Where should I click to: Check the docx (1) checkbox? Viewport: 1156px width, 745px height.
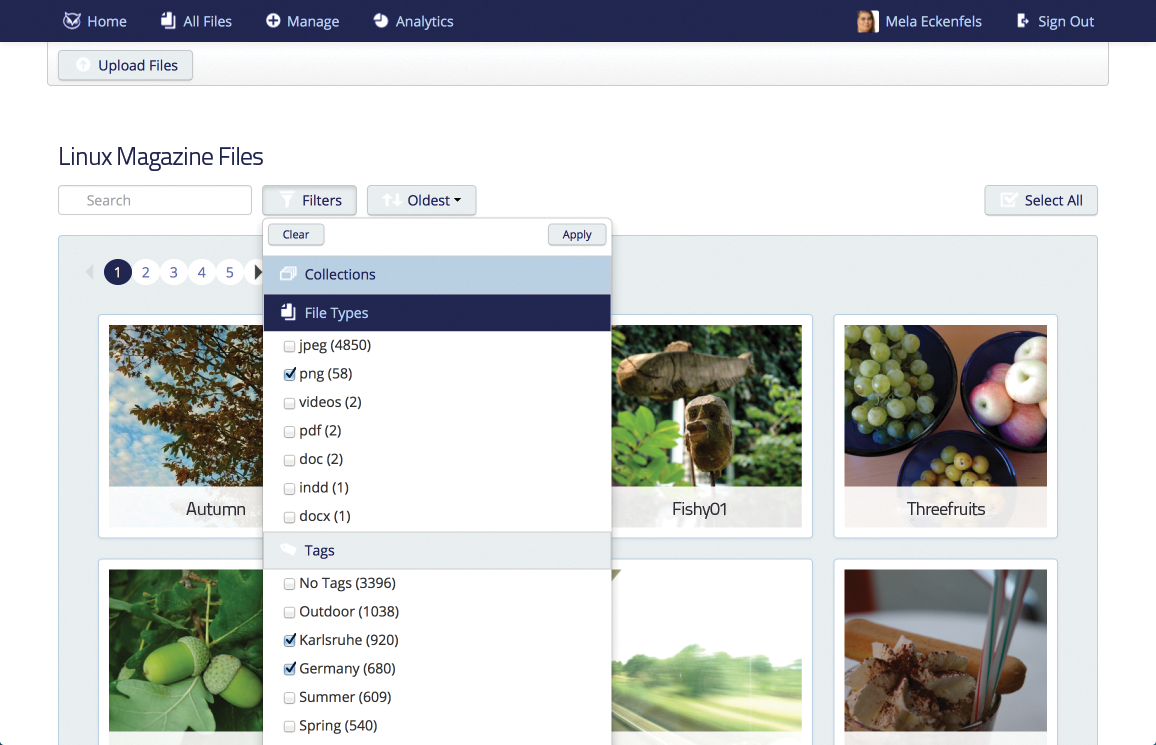[289, 517]
